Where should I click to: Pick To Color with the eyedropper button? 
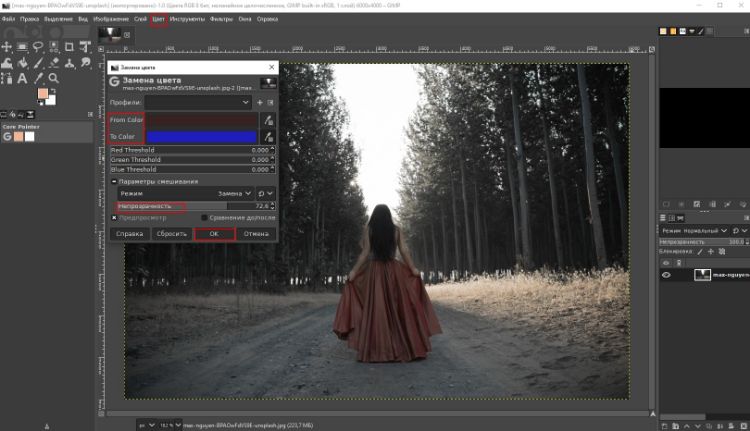268,137
